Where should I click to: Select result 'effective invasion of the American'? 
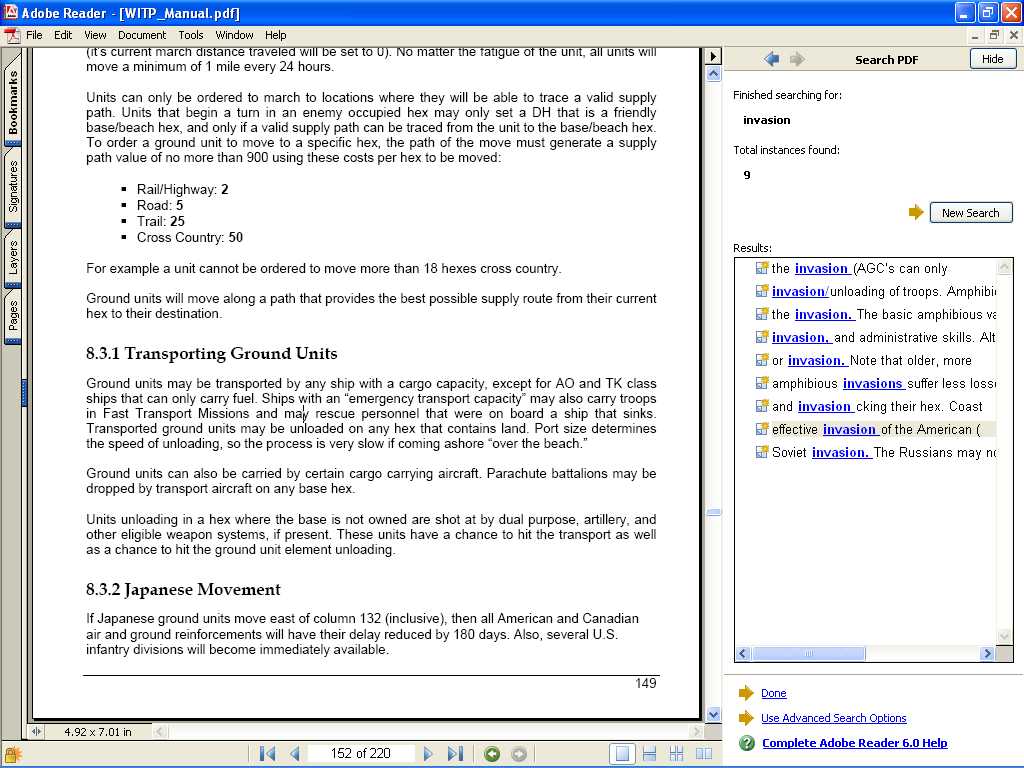[x=876, y=429]
